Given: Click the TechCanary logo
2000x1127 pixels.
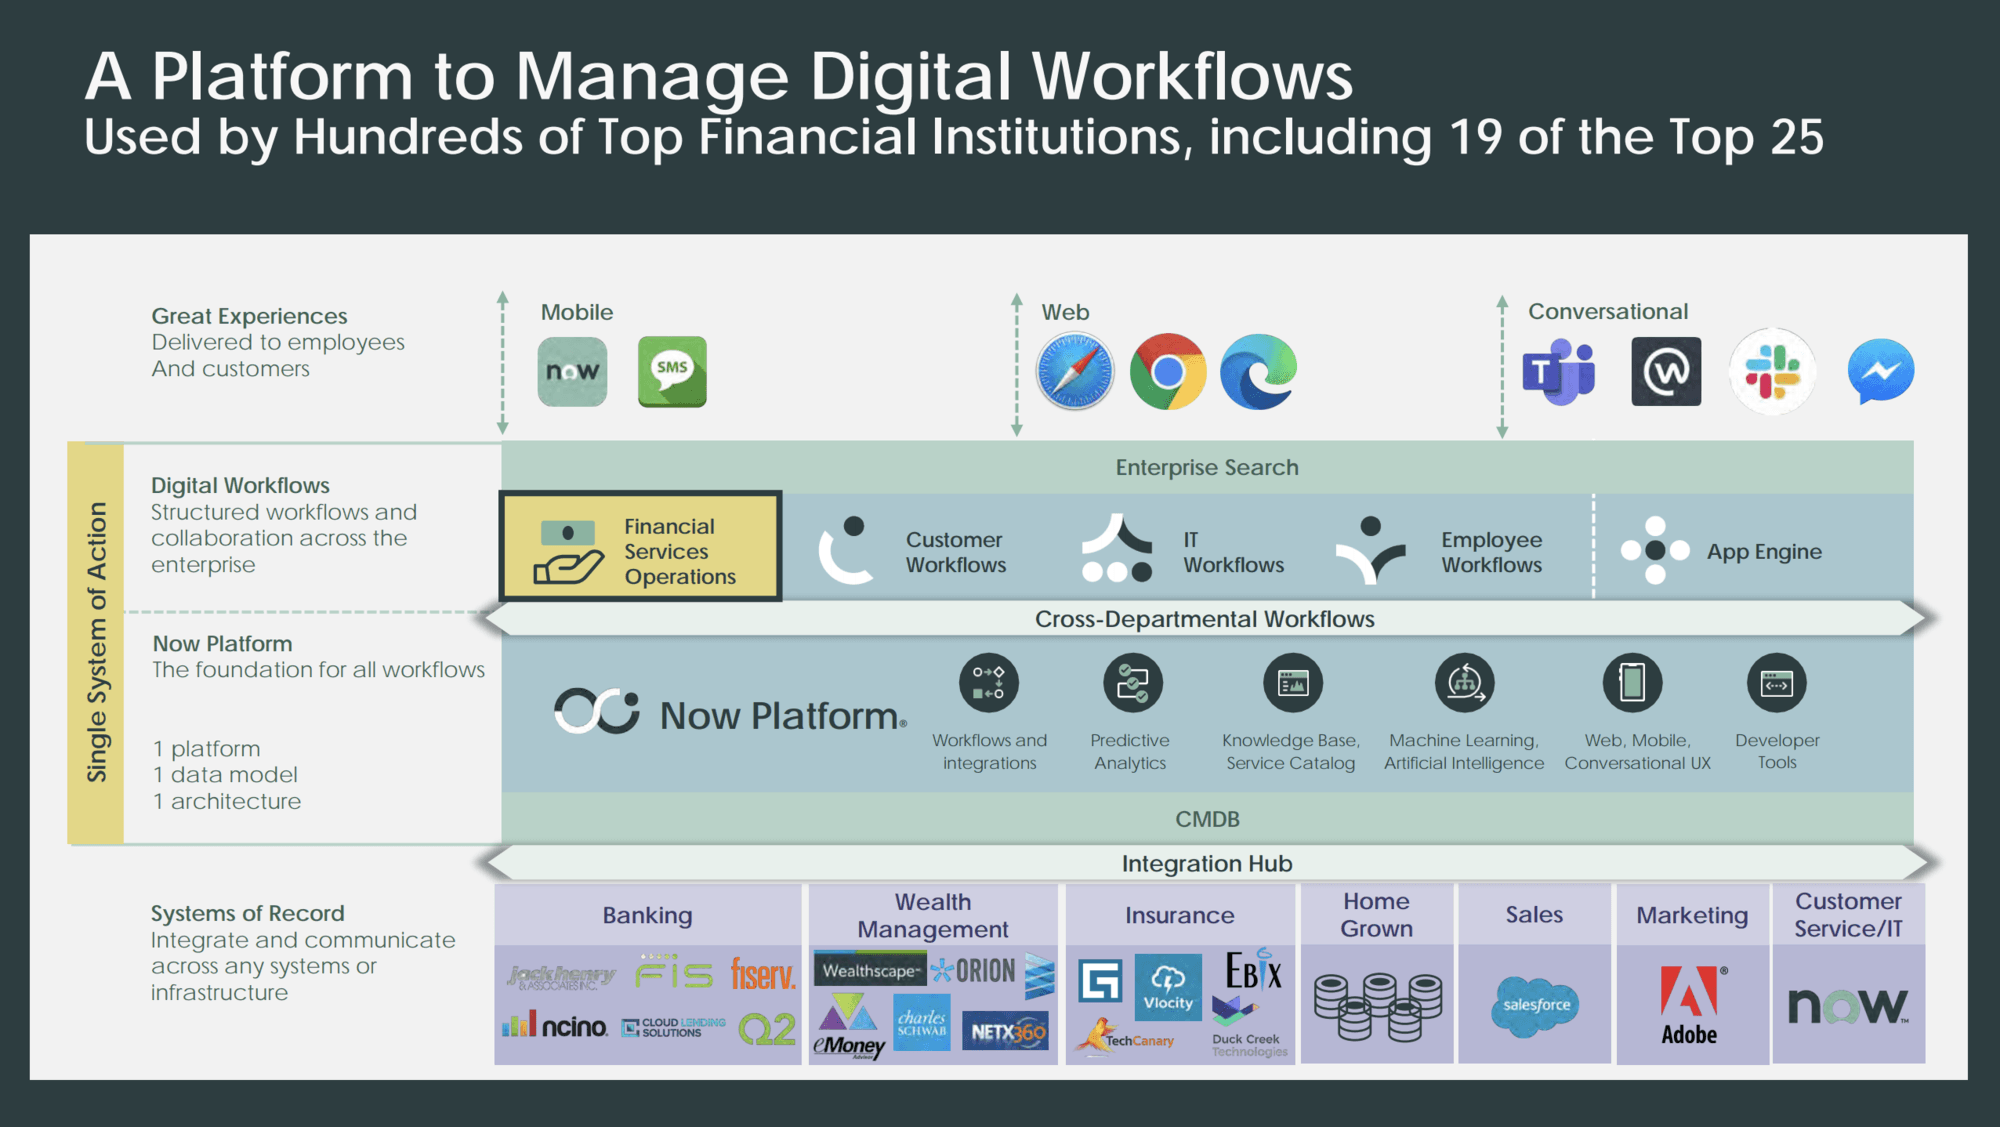Looking at the screenshot, I should [1125, 1036].
